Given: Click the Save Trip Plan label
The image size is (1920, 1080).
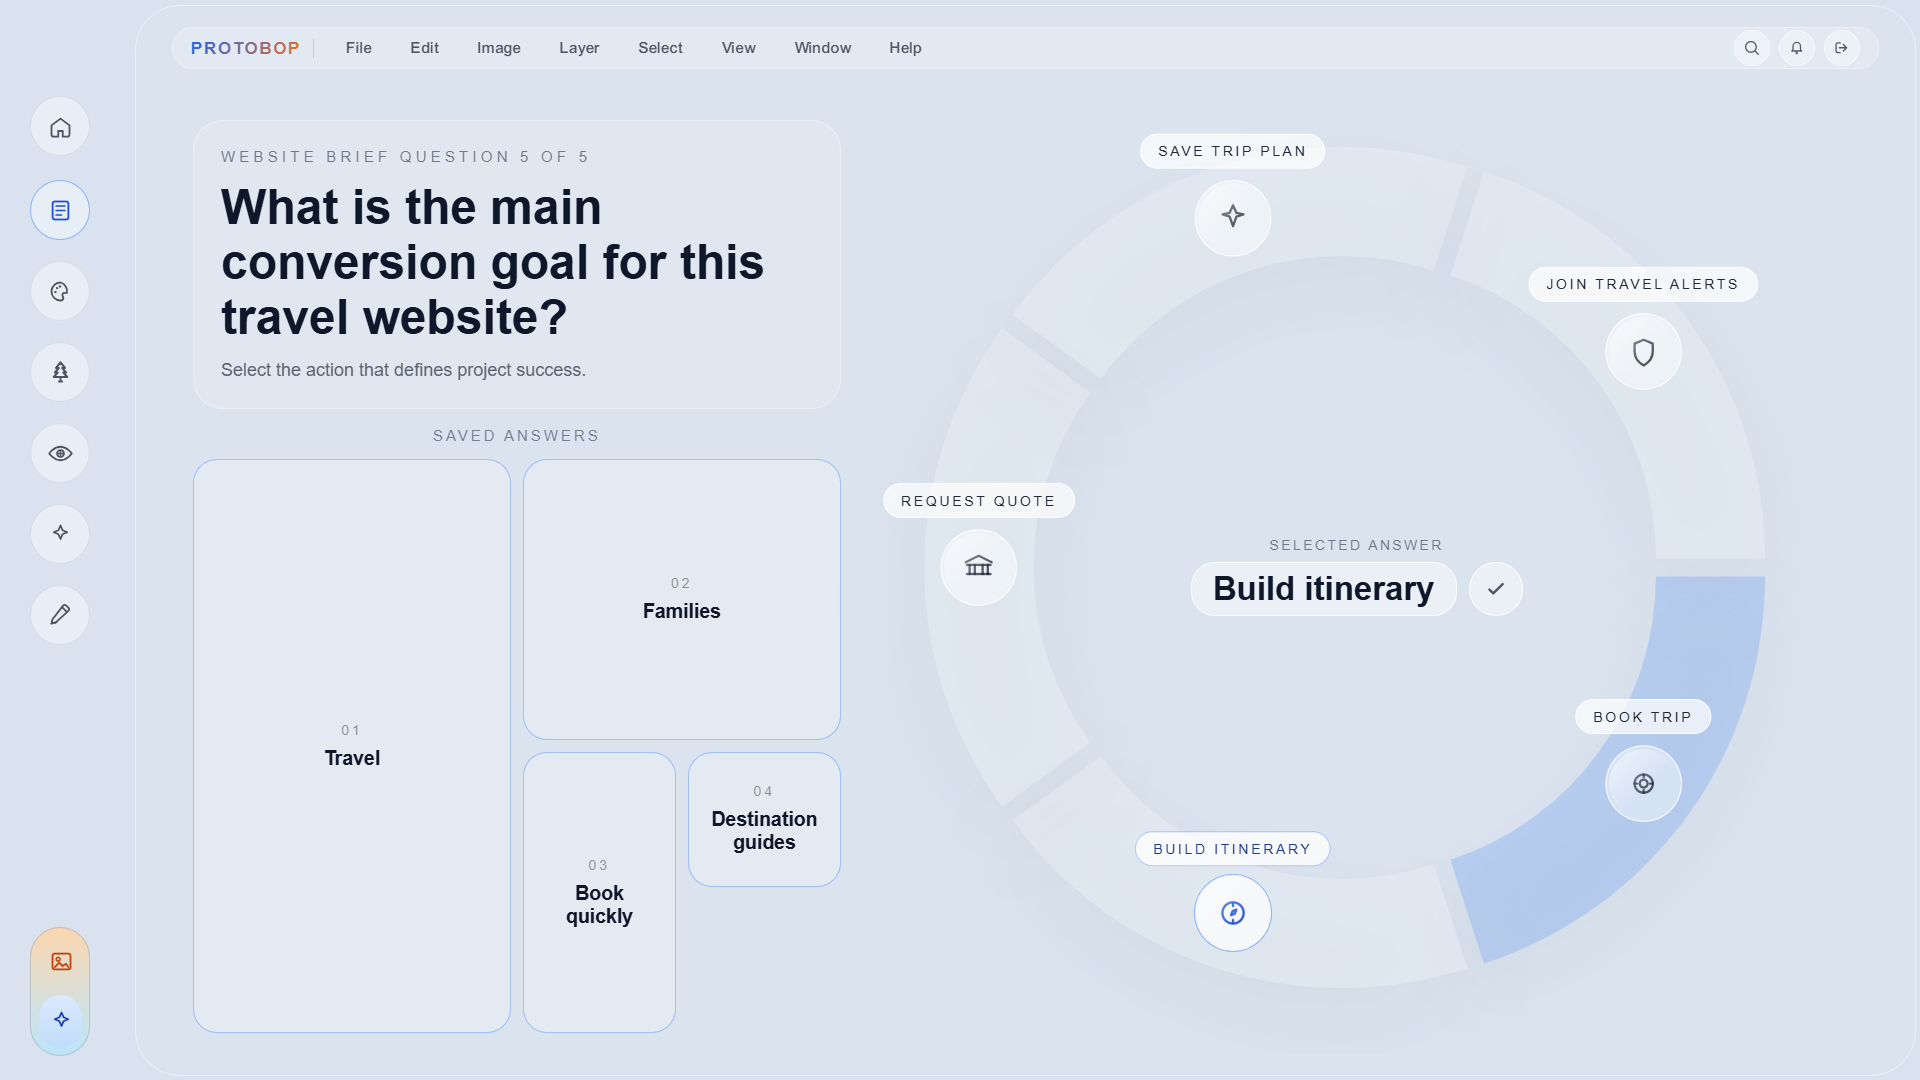Looking at the screenshot, I should [1232, 151].
